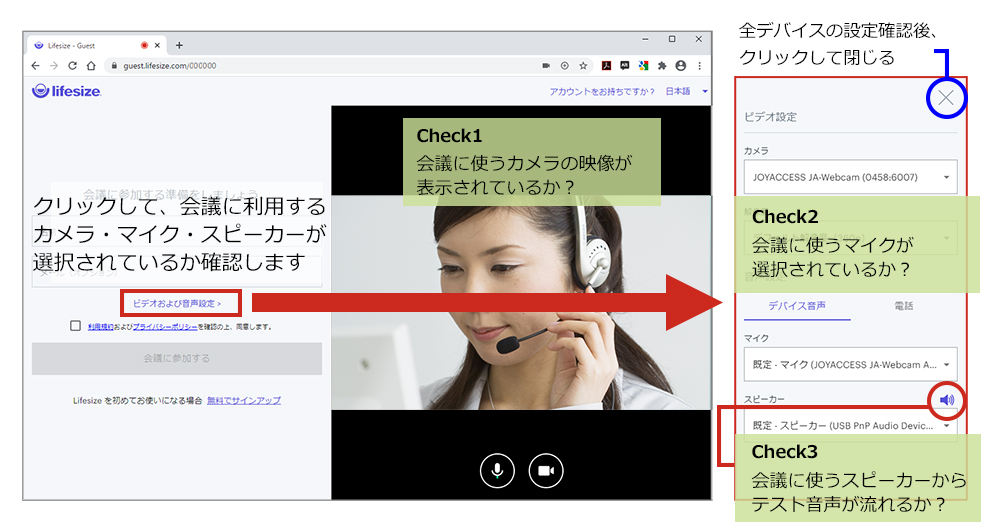The width and height of the screenshot is (1000, 530).
Task: Open the 日本語 language dropdown
Action: tap(687, 92)
